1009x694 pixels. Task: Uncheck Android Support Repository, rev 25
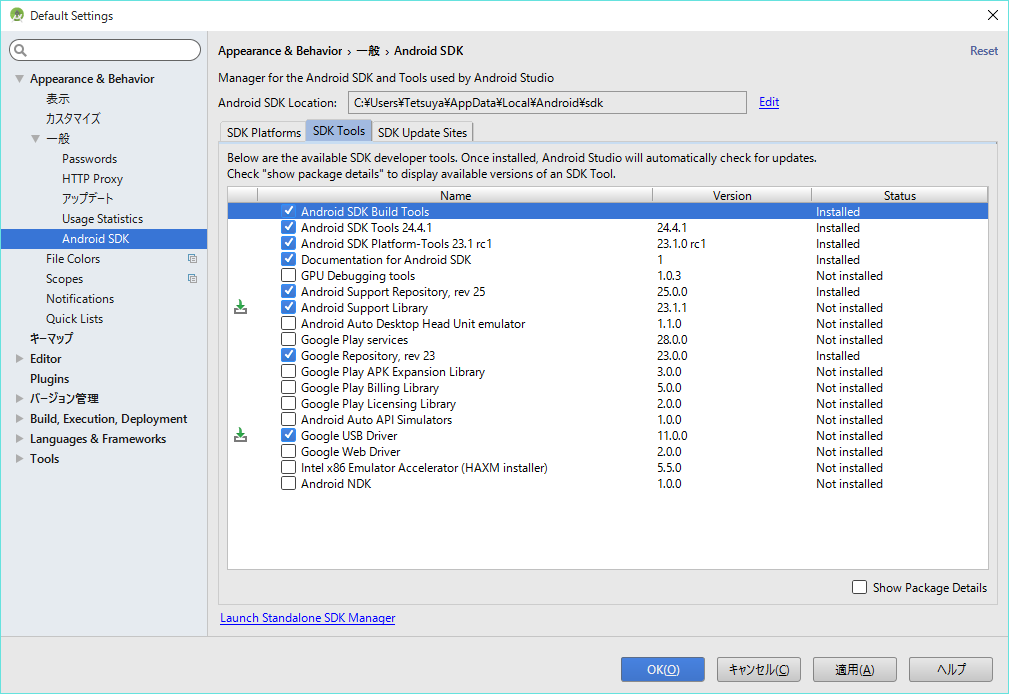coord(288,292)
